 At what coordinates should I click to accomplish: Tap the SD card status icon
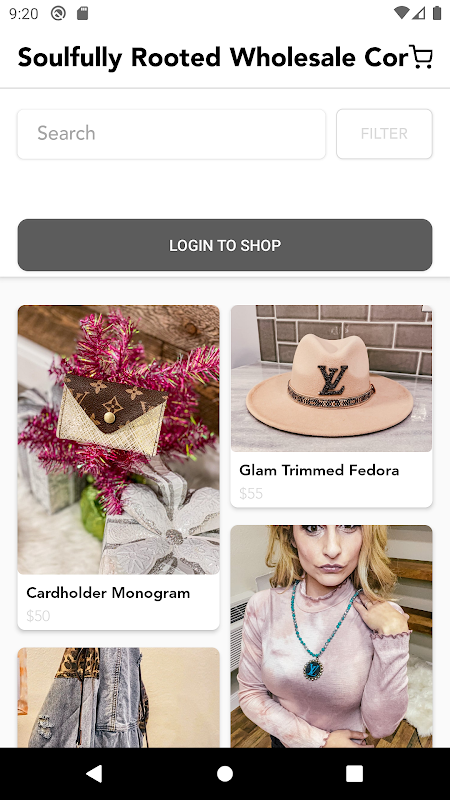83,13
